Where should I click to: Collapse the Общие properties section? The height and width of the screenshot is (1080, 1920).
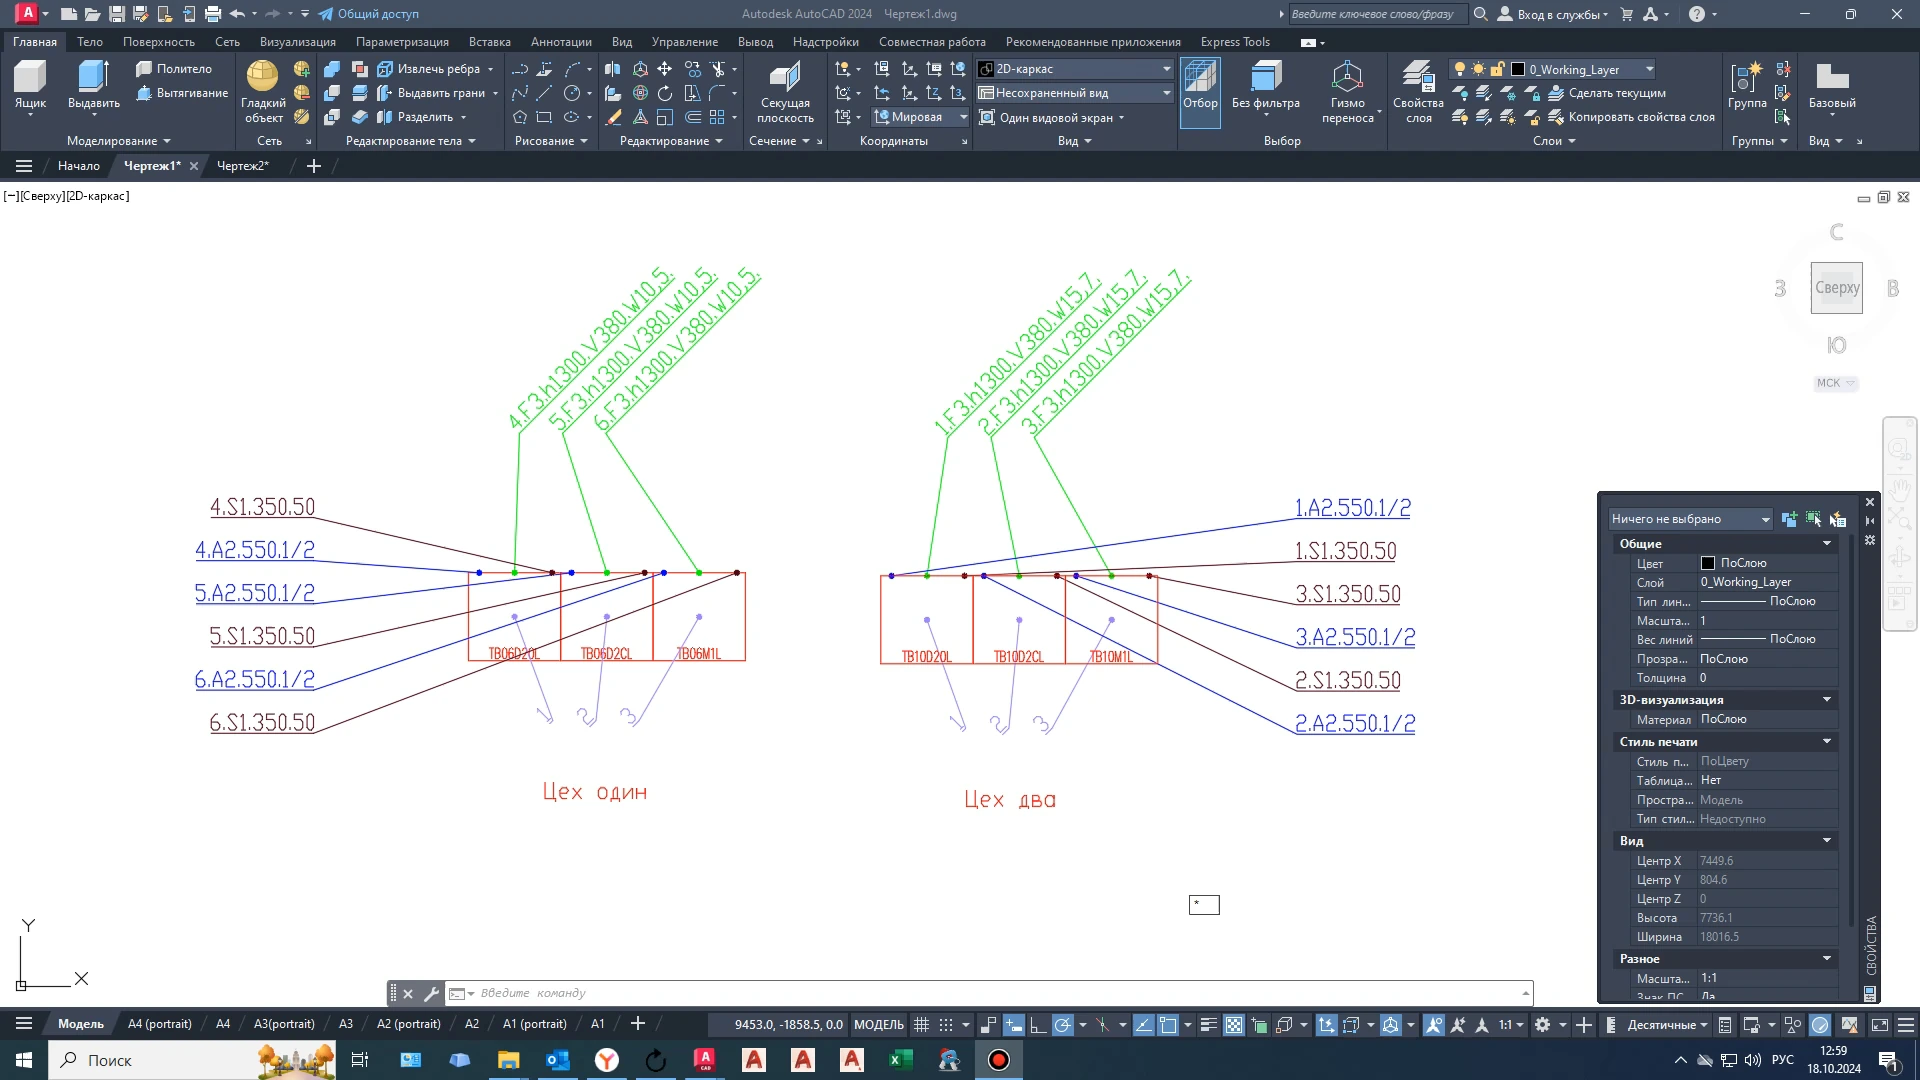click(1827, 544)
